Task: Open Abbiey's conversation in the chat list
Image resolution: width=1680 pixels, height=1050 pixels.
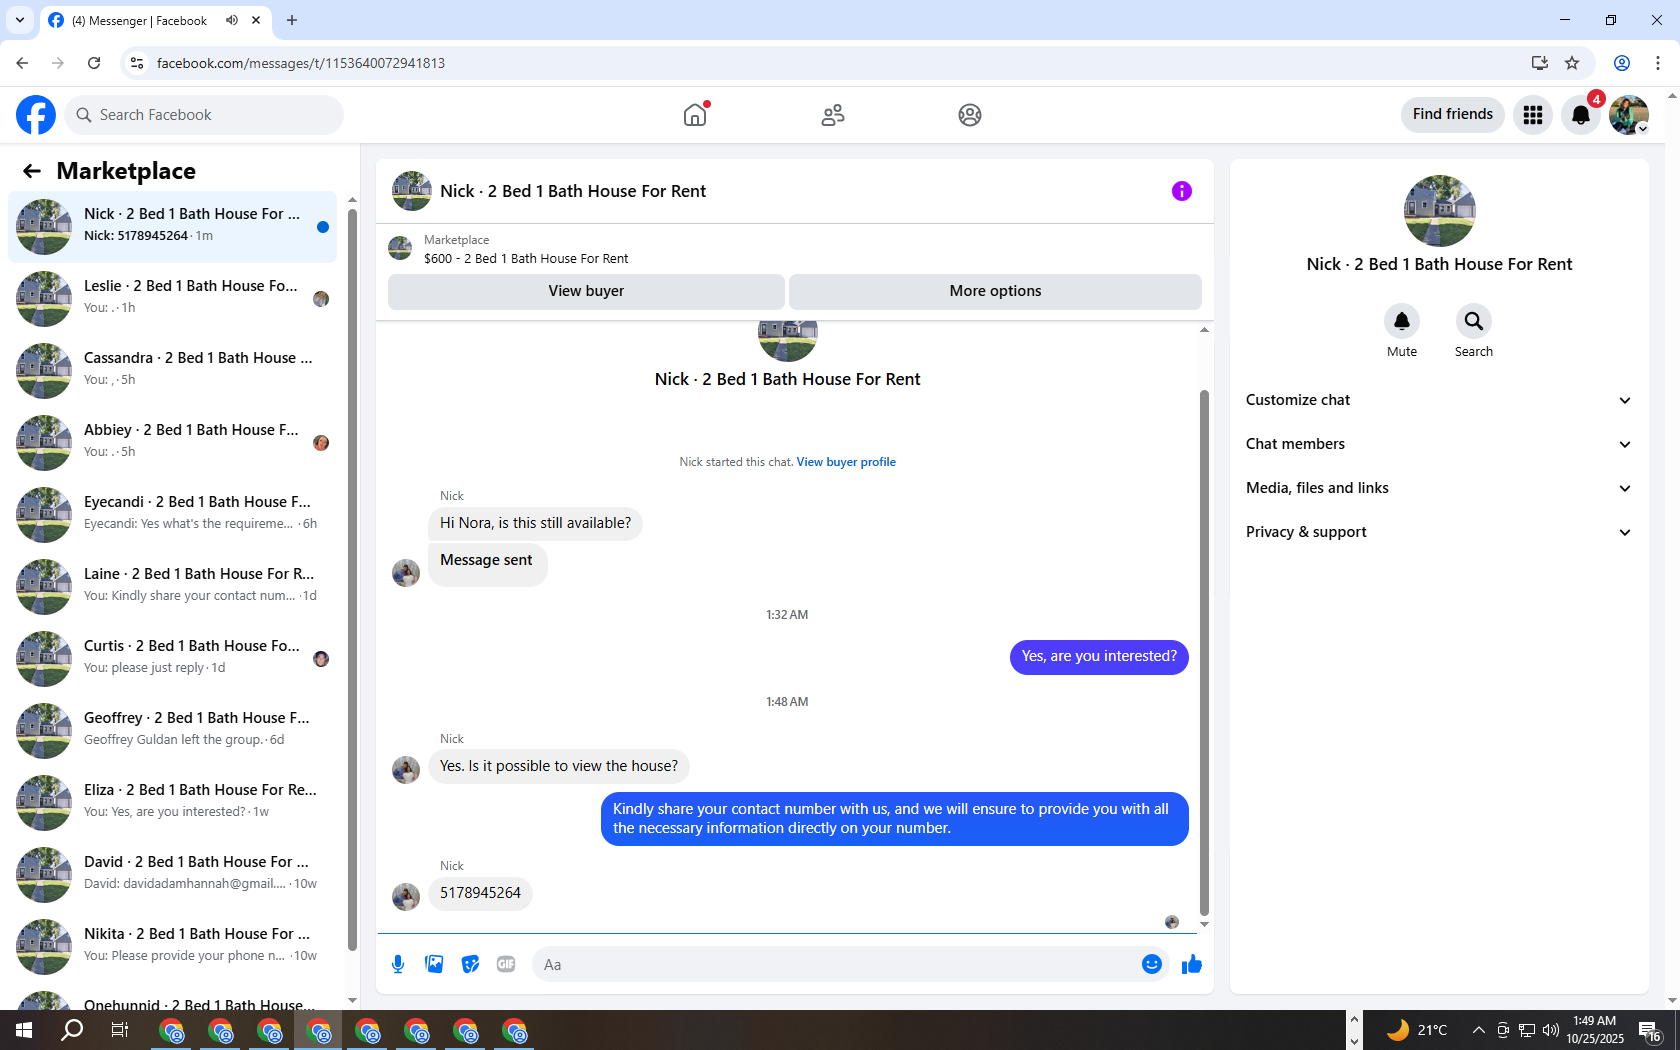Action: click(x=172, y=443)
